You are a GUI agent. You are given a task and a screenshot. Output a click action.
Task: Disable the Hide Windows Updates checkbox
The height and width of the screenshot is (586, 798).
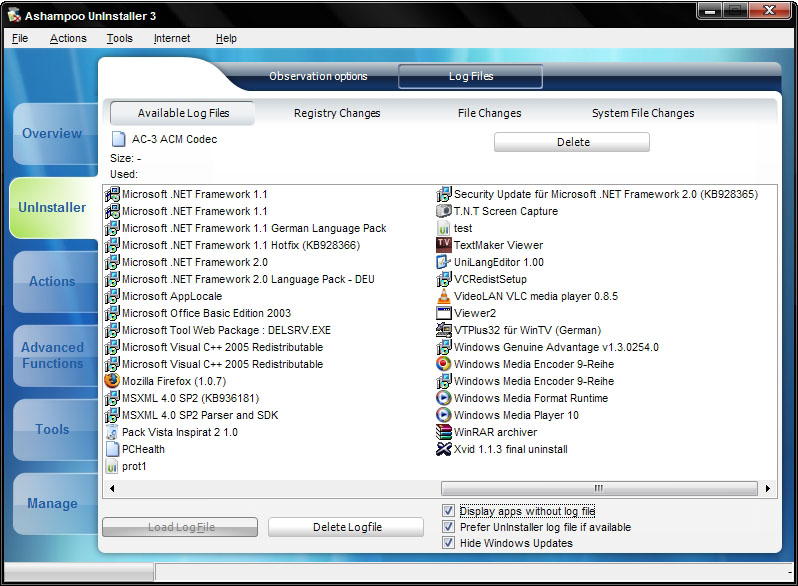pyautogui.click(x=448, y=543)
